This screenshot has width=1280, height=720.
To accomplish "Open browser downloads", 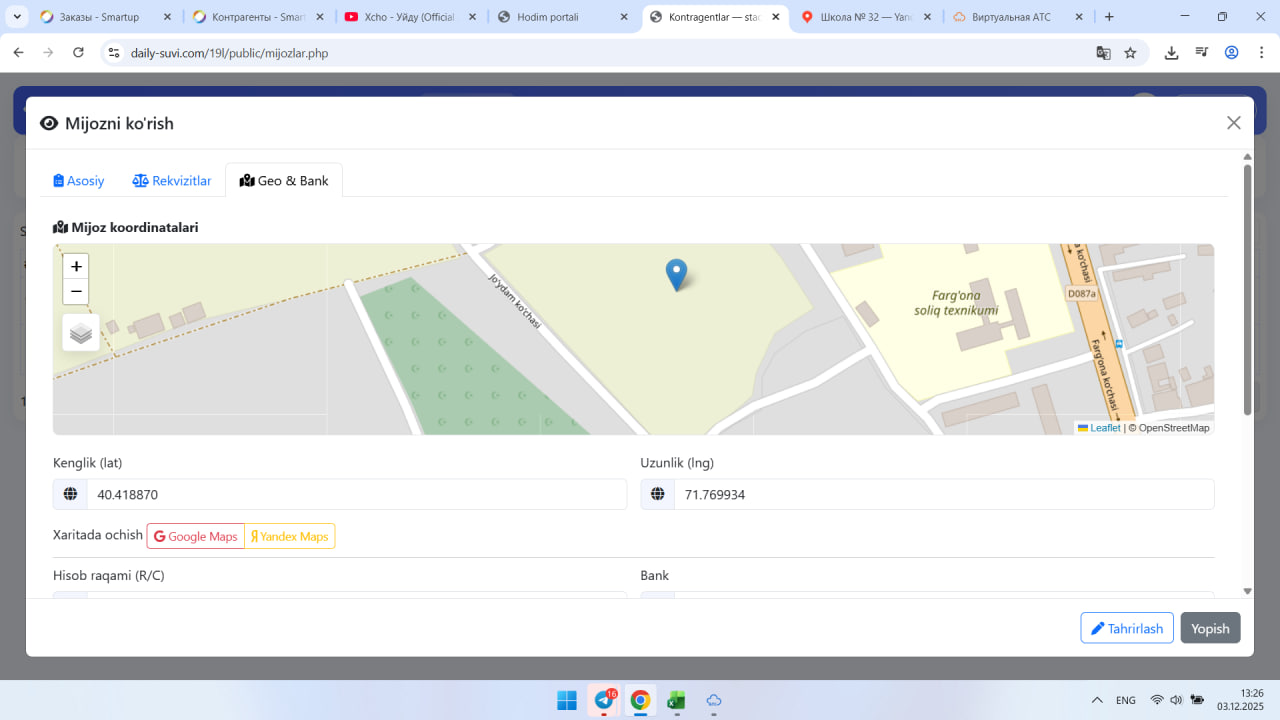I will click(1172, 53).
